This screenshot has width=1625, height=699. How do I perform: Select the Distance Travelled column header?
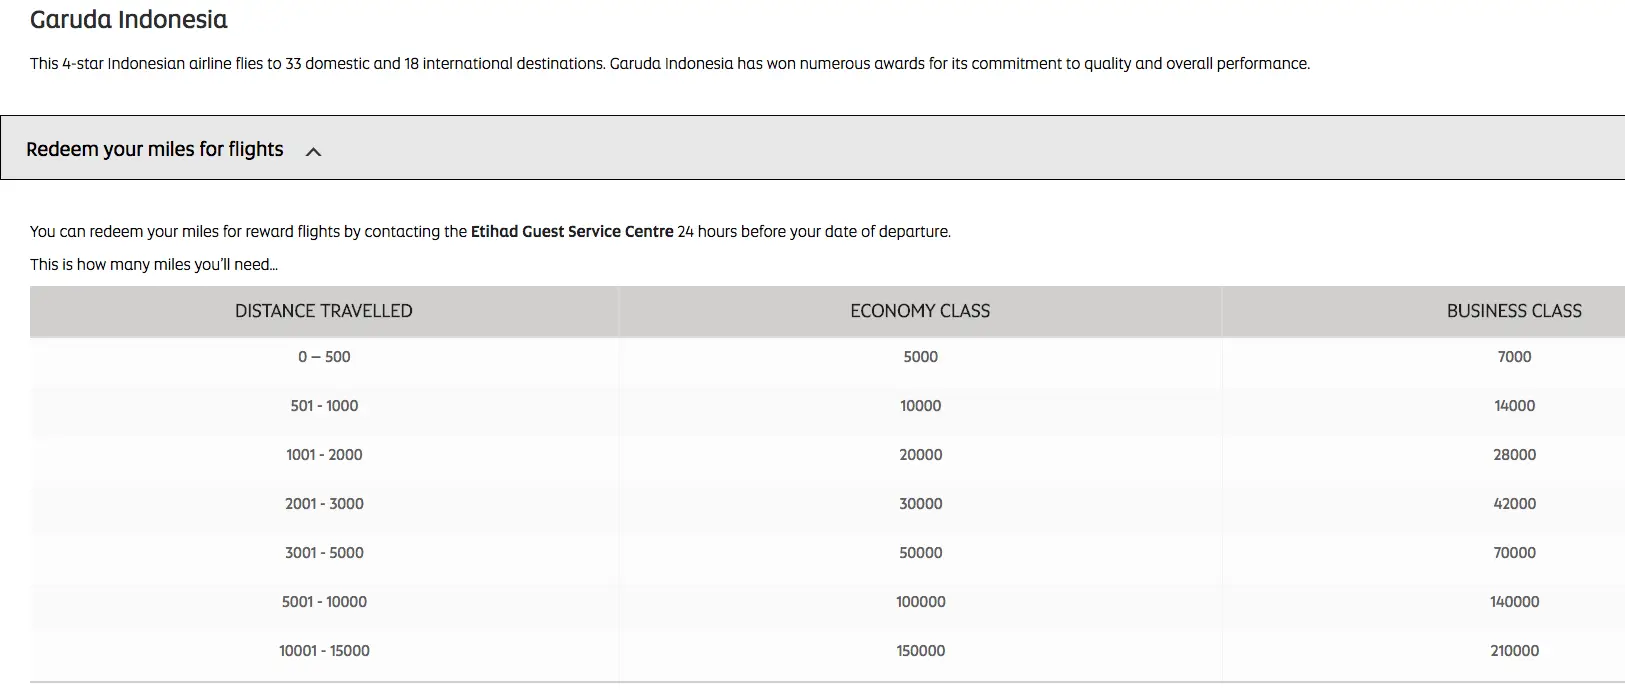tap(324, 311)
